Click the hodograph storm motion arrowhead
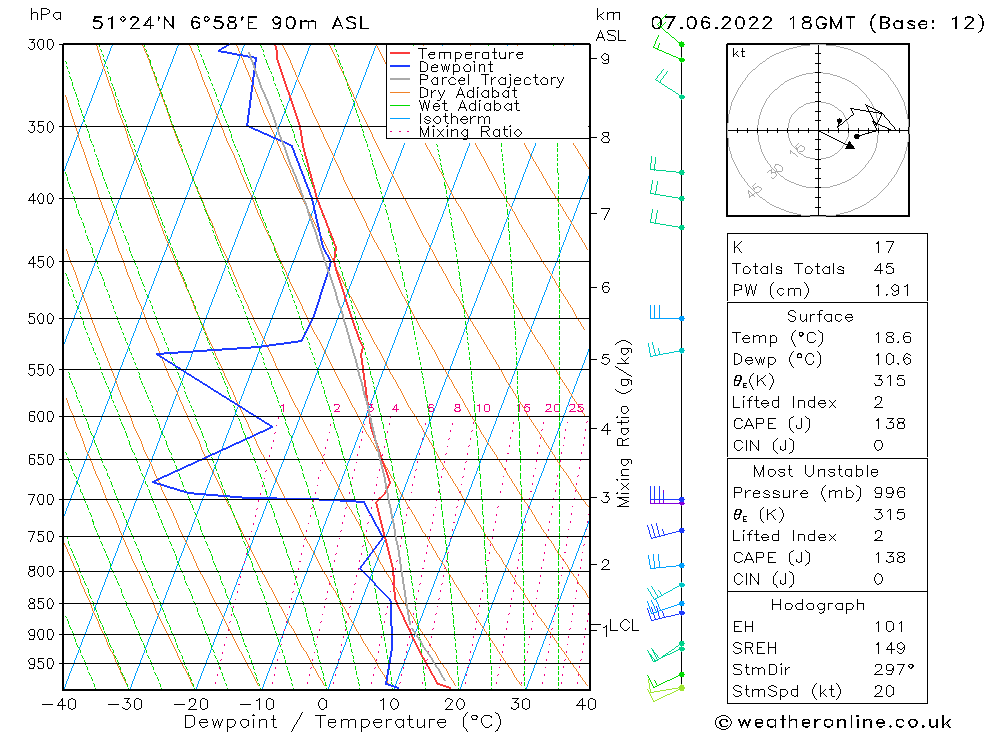The width and height of the screenshot is (1000, 733). coord(849,145)
